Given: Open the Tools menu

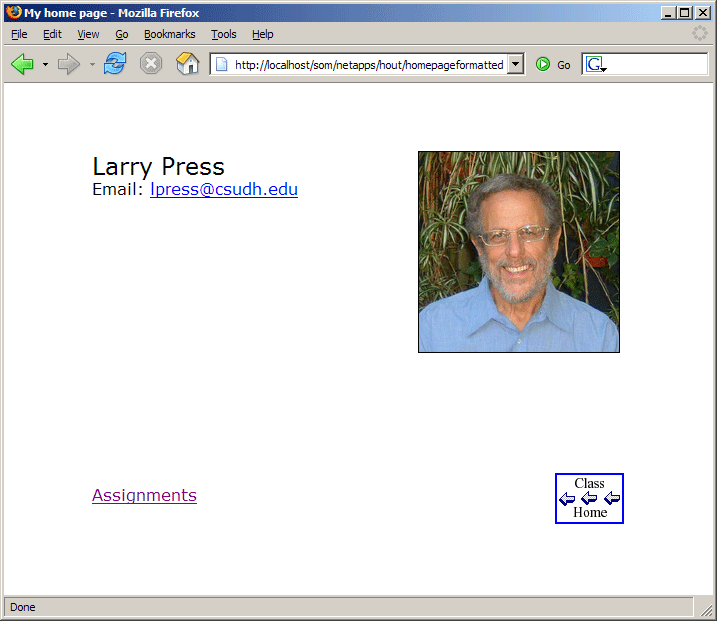Looking at the screenshot, I should tap(224, 34).
